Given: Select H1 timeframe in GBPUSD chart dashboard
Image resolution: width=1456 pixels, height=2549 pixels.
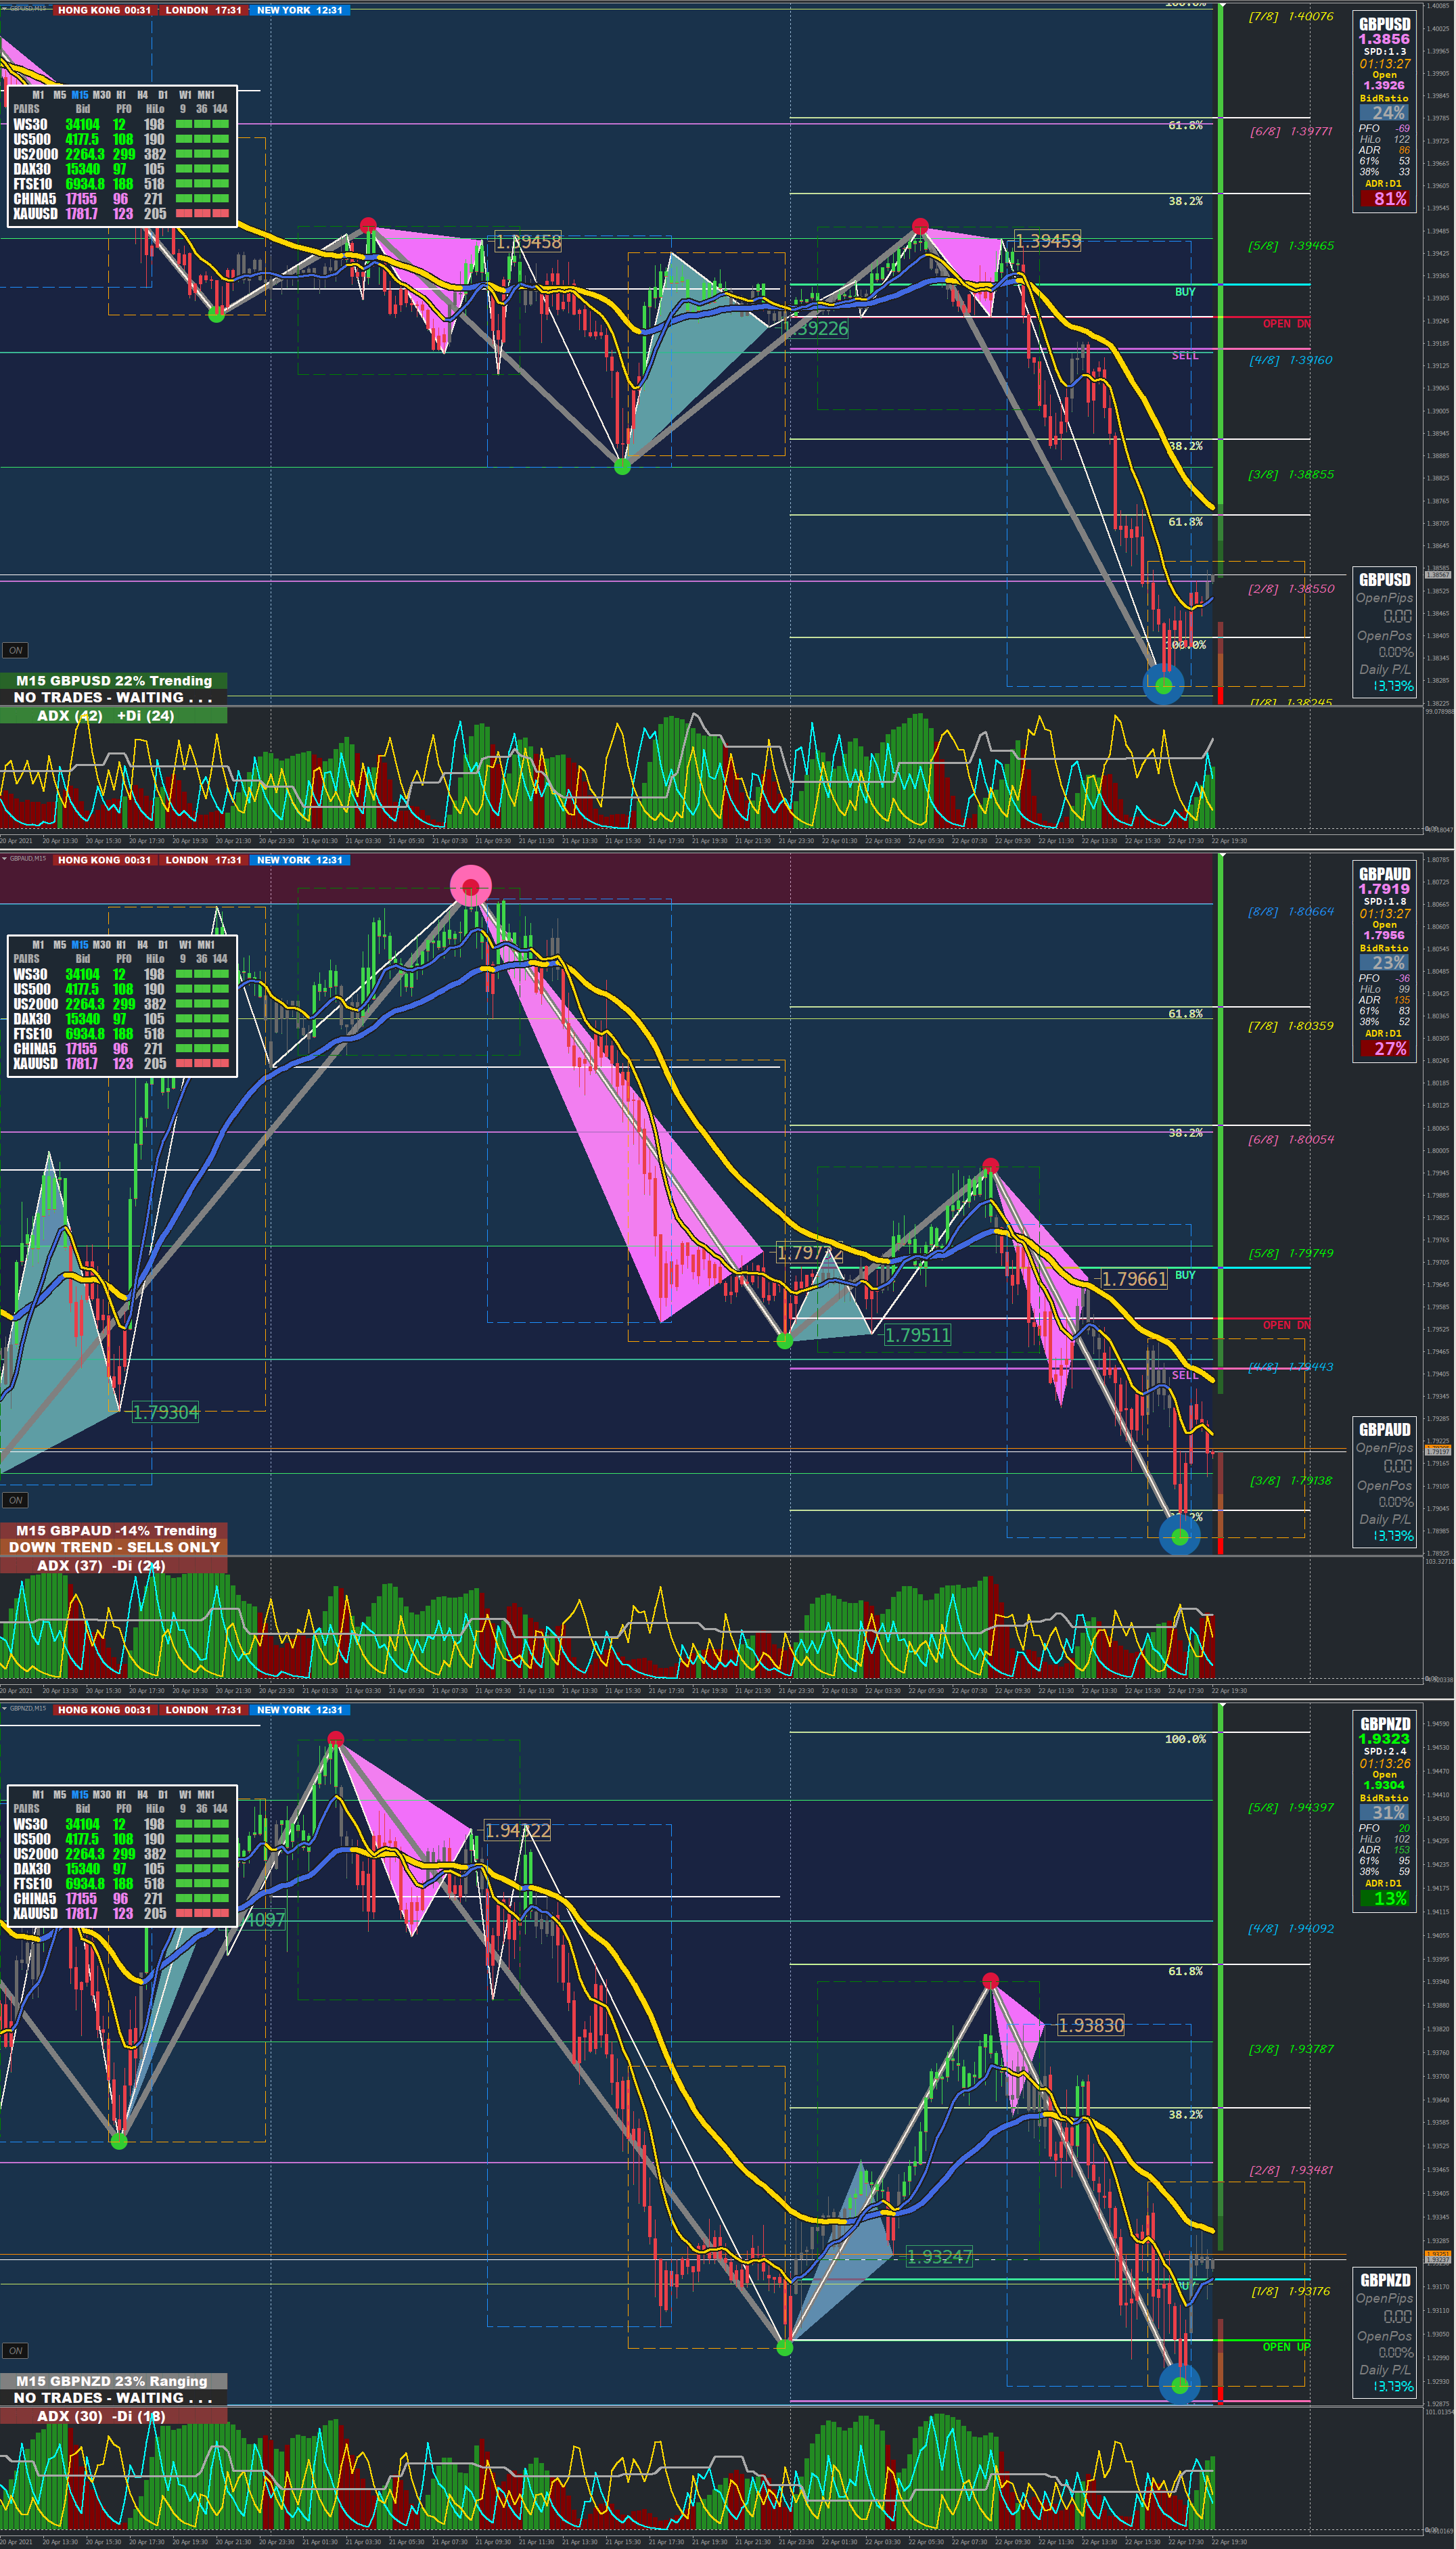Looking at the screenshot, I should [121, 95].
